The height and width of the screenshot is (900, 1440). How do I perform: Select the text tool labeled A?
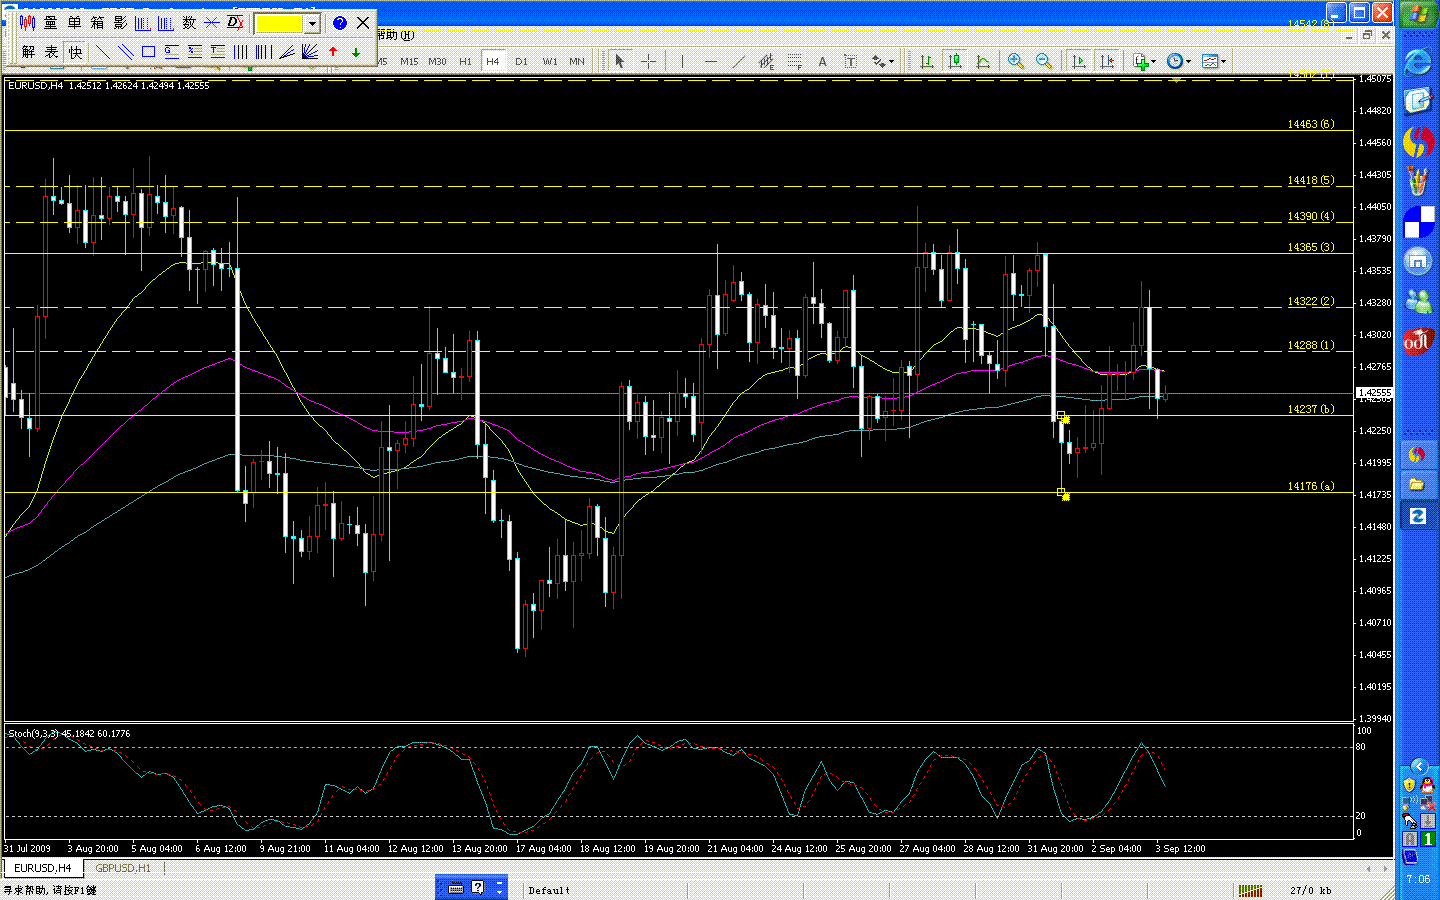coord(823,62)
